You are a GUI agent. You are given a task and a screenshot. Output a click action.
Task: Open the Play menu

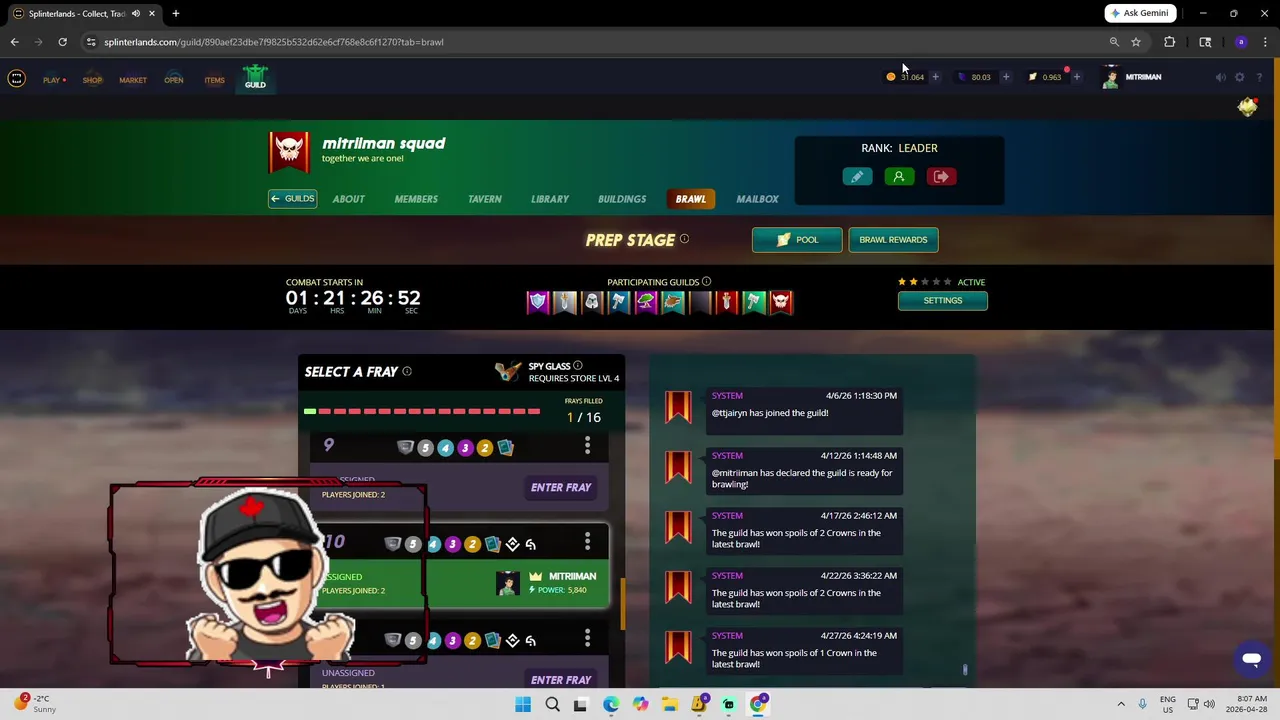click(x=53, y=80)
